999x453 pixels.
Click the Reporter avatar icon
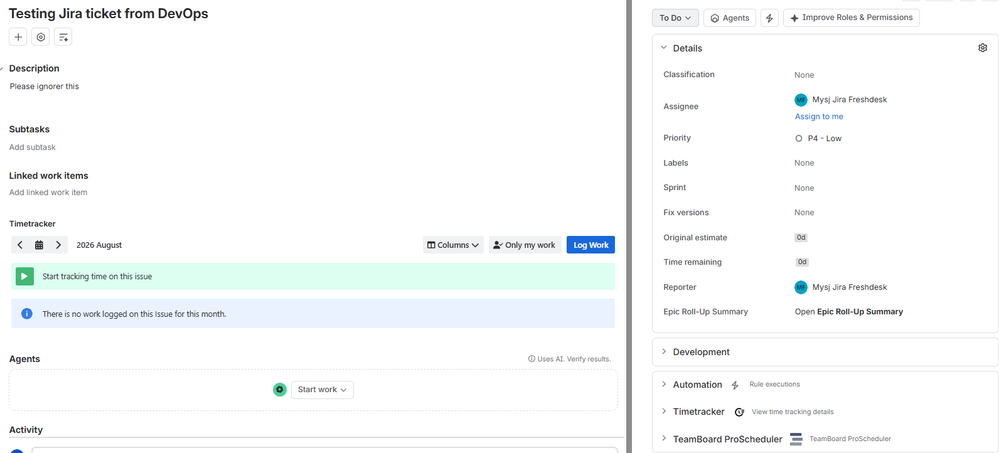click(801, 287)
